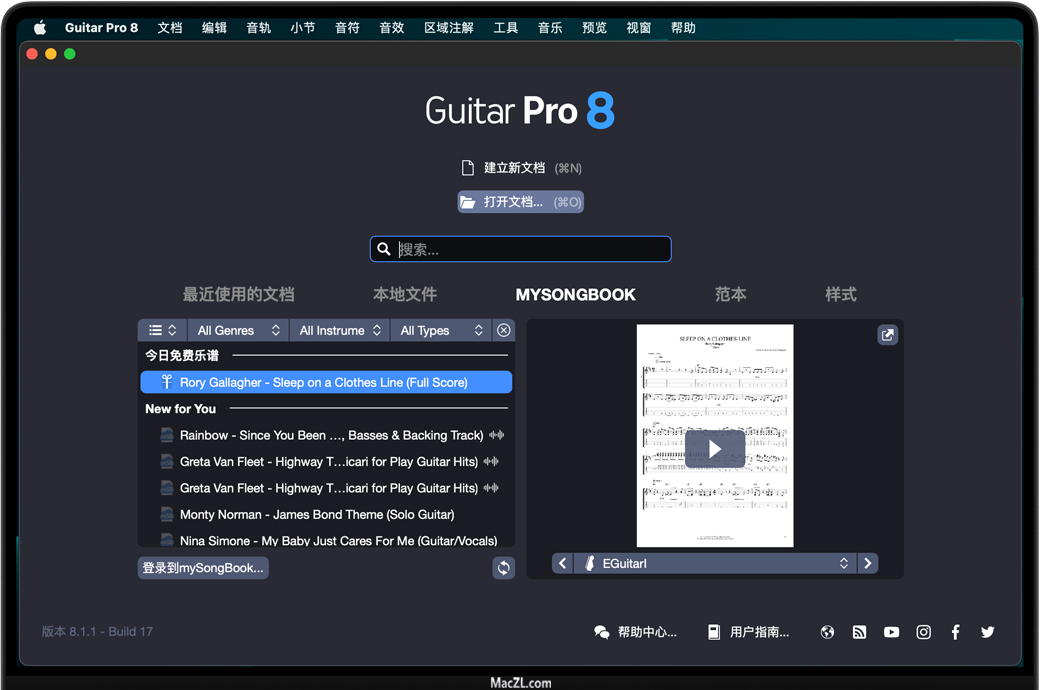This screenshot has height=690, width=1040.
Task: Open the Instagram icon link
Action: point(923,632)
